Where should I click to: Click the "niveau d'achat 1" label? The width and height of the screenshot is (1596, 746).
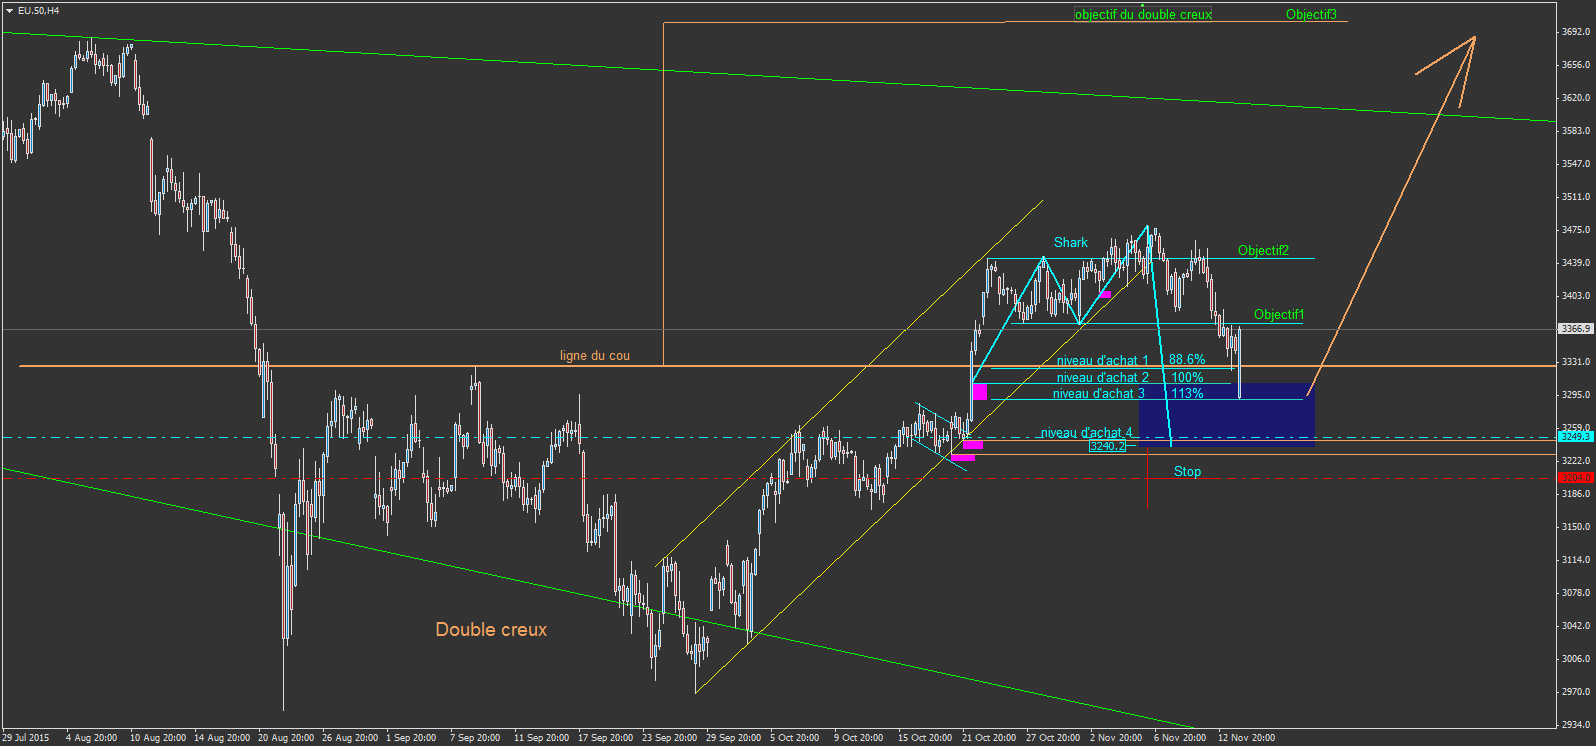click(x=1103, y=361)
